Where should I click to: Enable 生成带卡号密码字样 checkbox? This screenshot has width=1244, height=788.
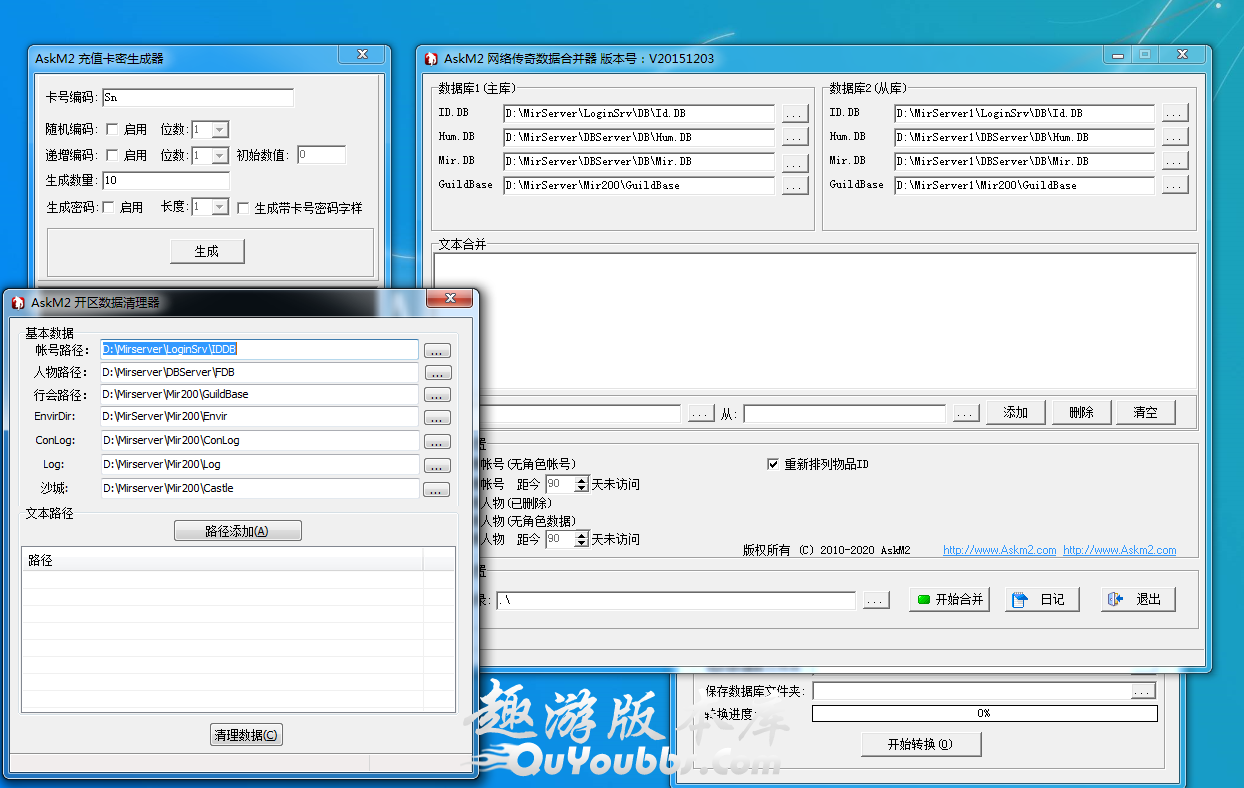click(243, 208)
